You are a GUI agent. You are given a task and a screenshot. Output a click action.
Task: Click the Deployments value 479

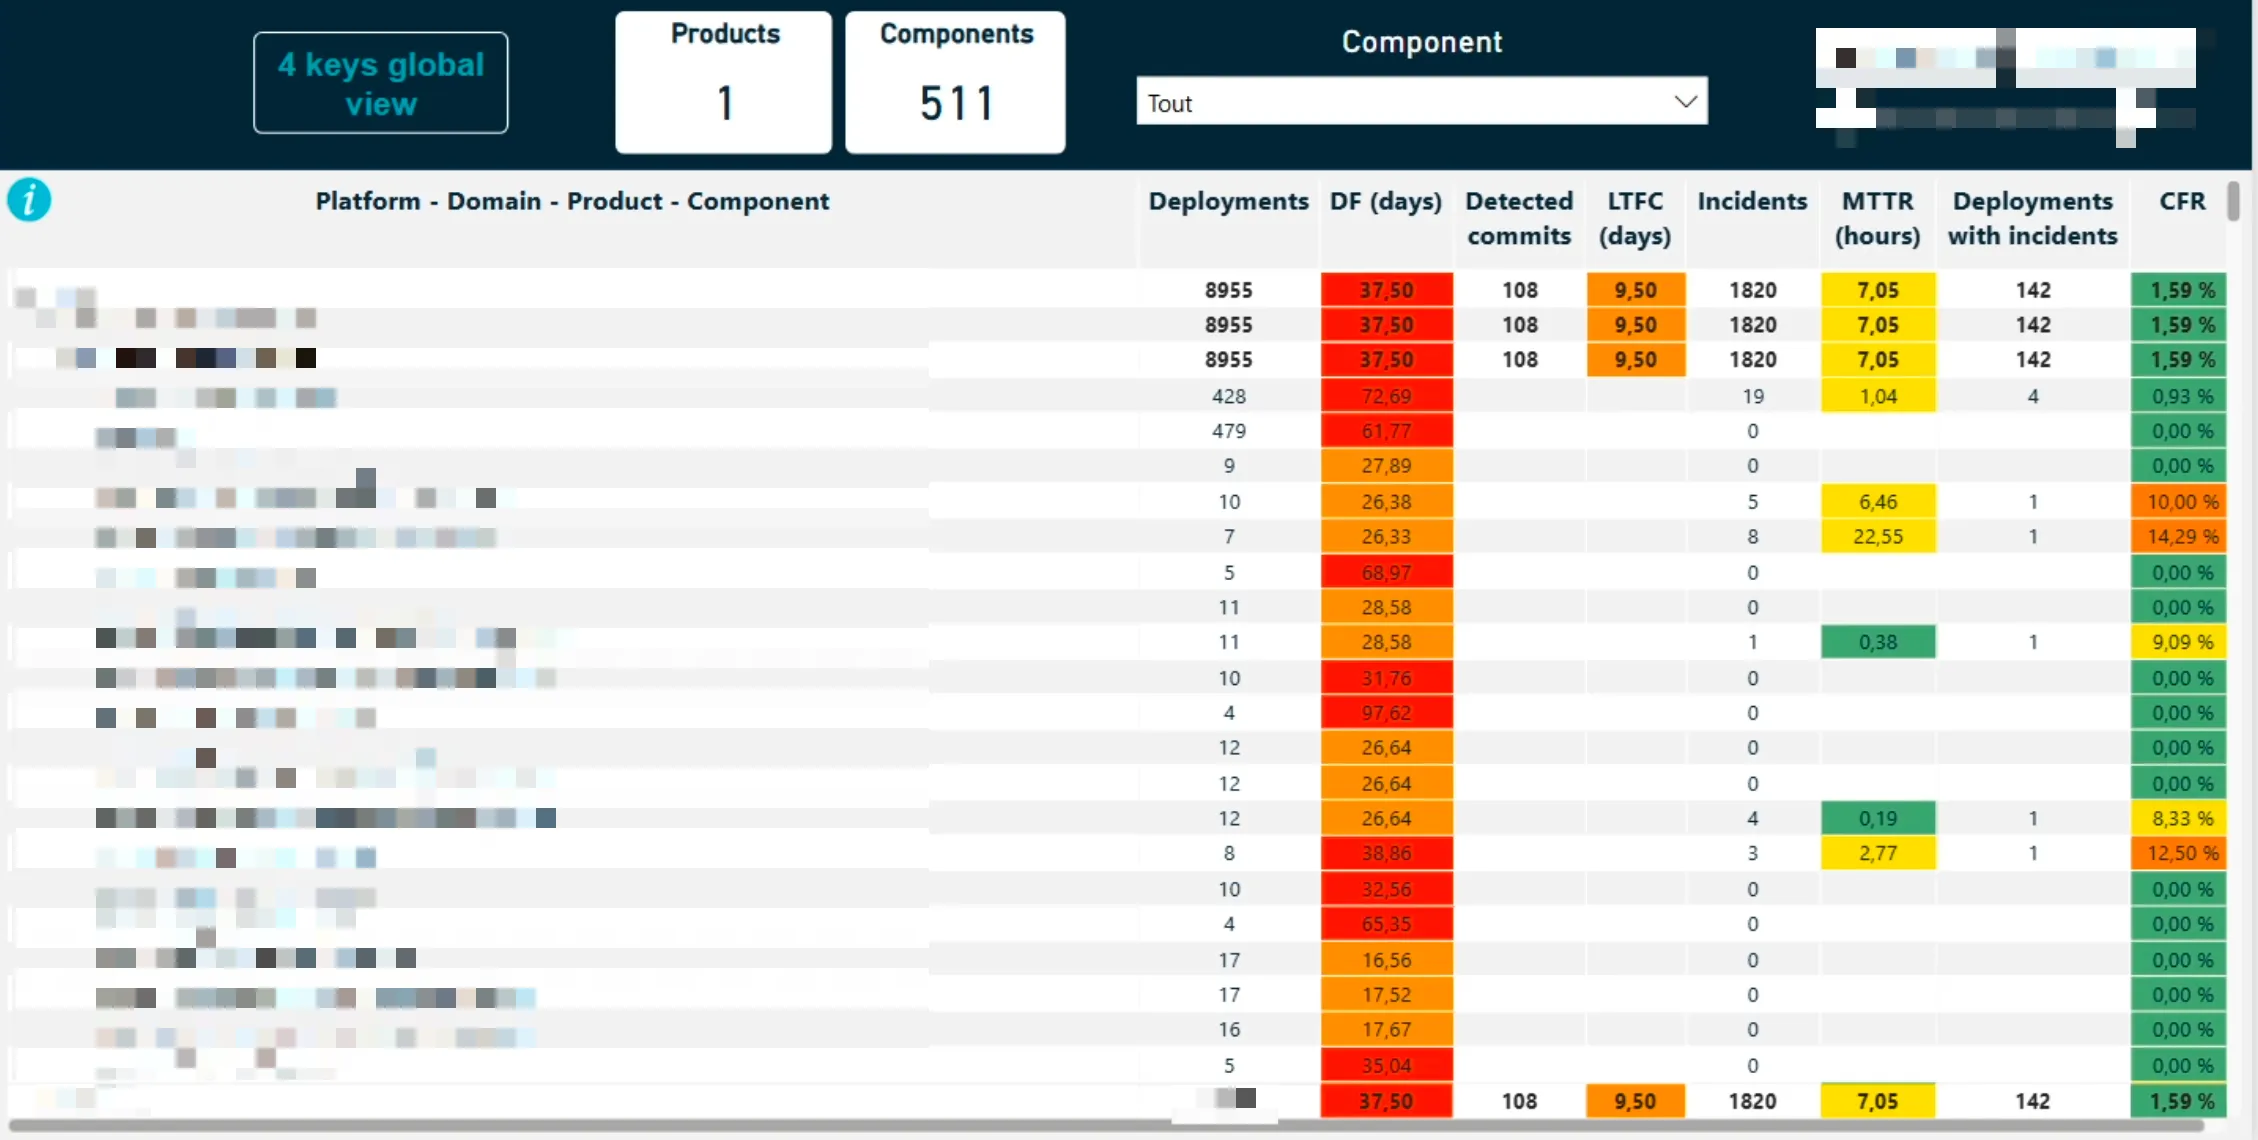pos(1228,431)
